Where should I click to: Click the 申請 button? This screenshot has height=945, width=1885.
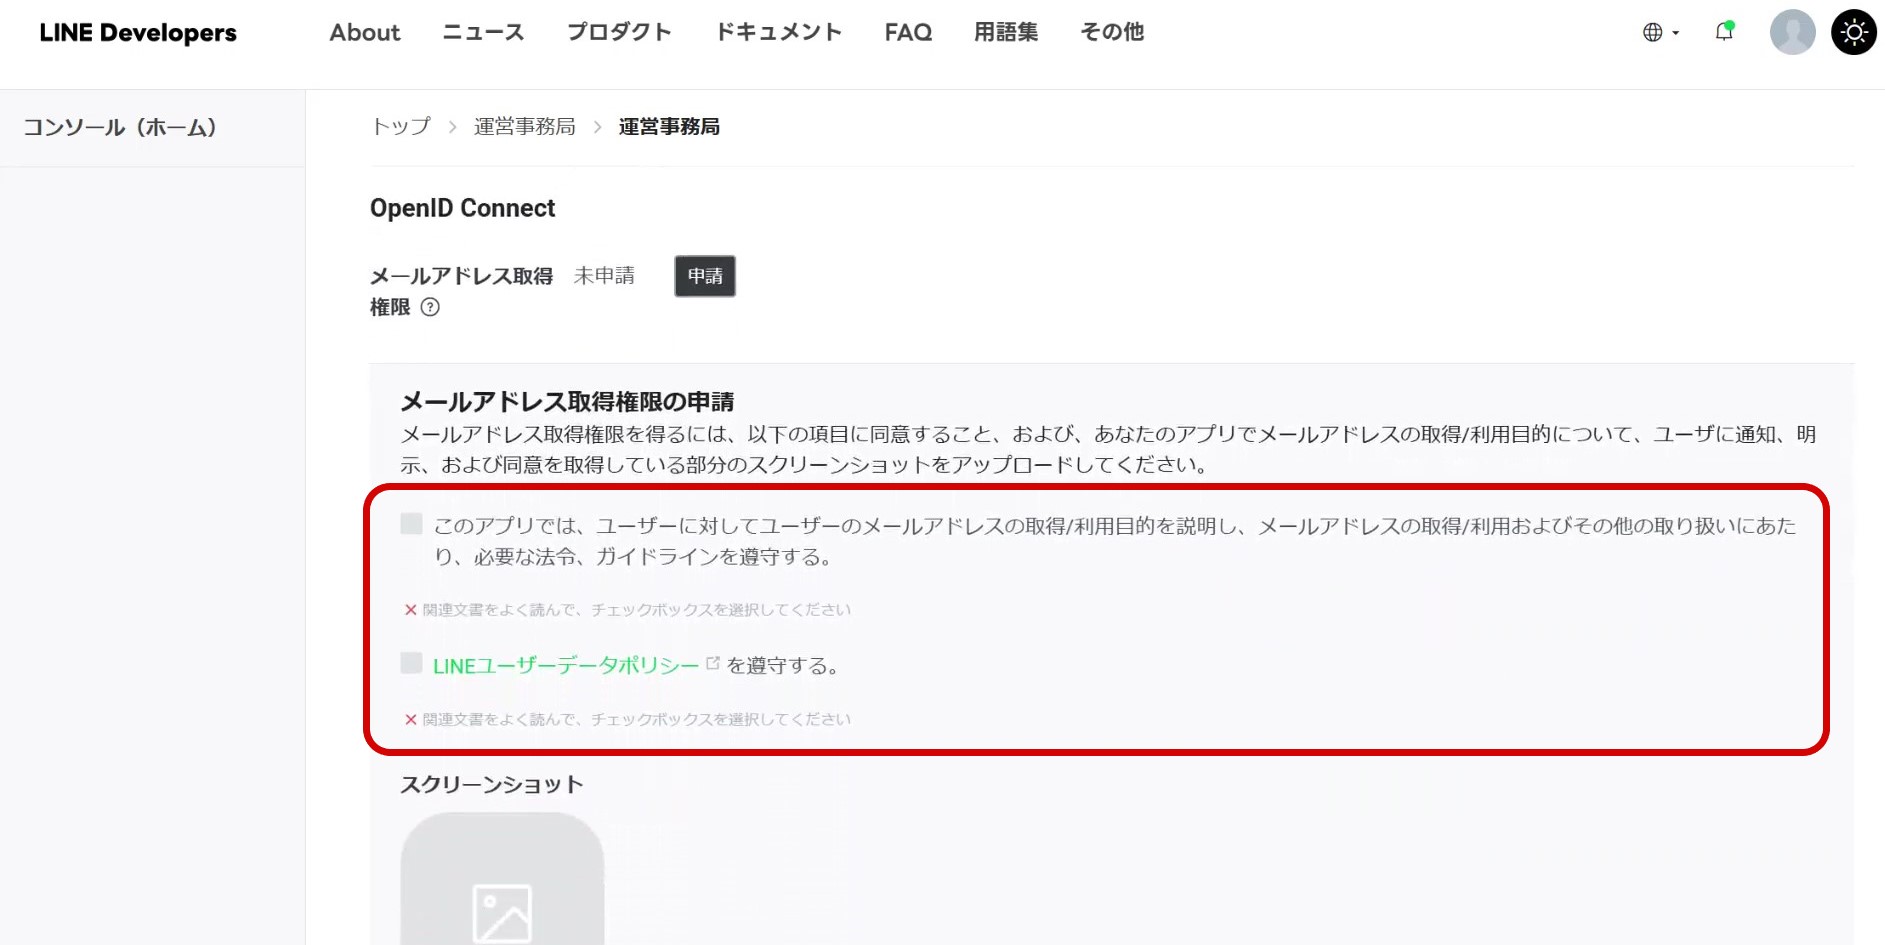pyautogui.click(x=705, y=276)
